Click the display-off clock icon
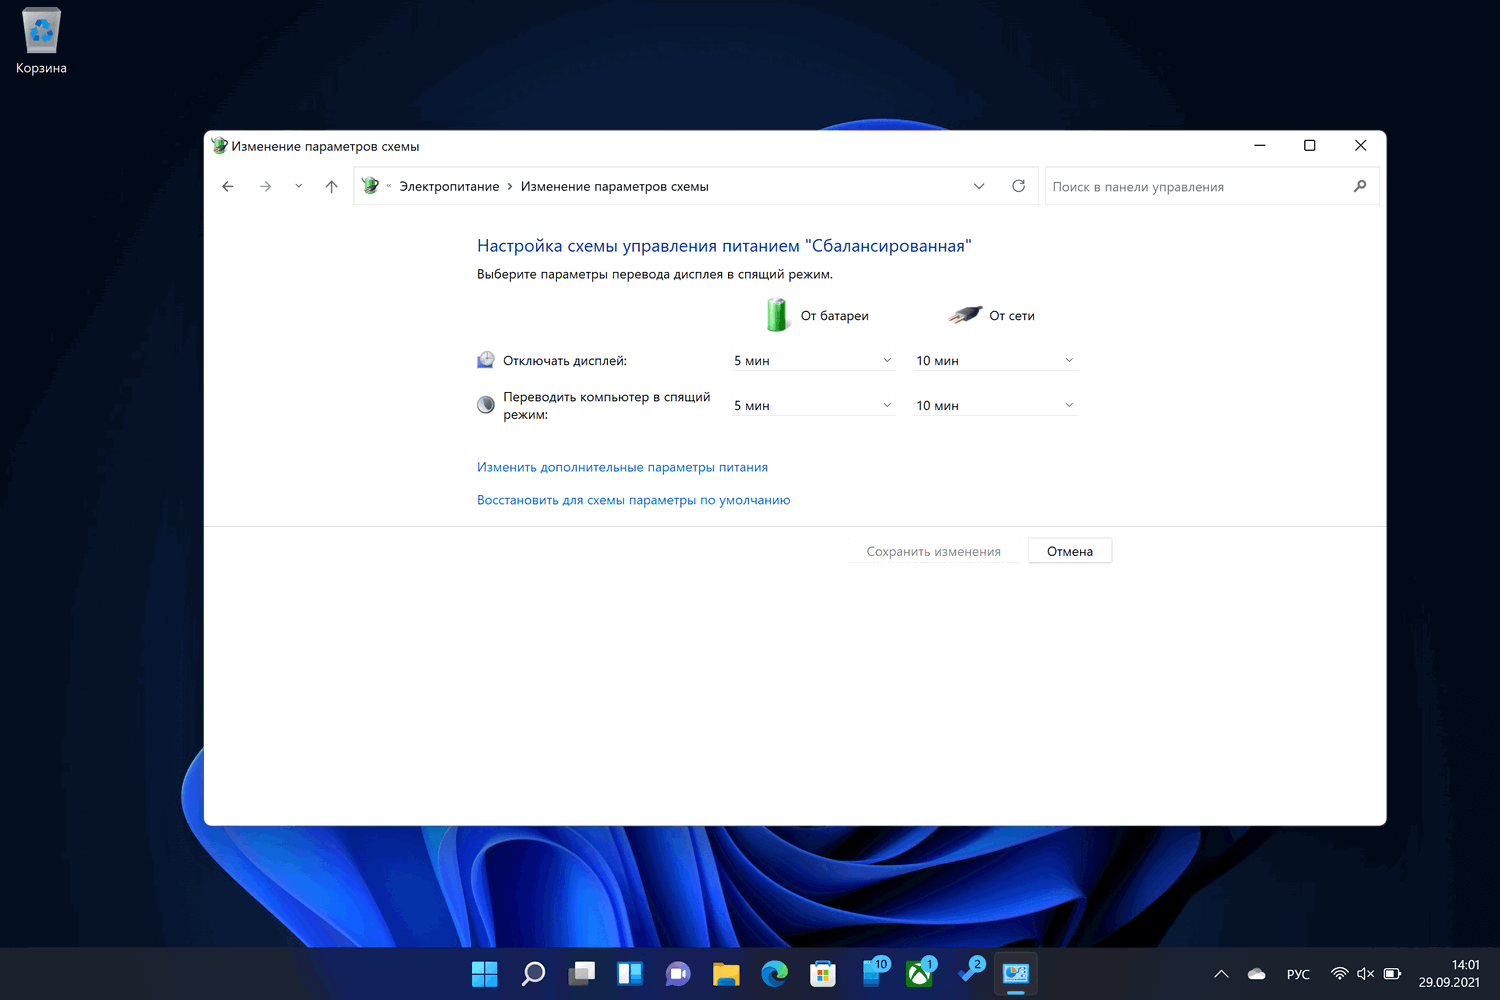The image size is (1500, 1000). (486, 360)
